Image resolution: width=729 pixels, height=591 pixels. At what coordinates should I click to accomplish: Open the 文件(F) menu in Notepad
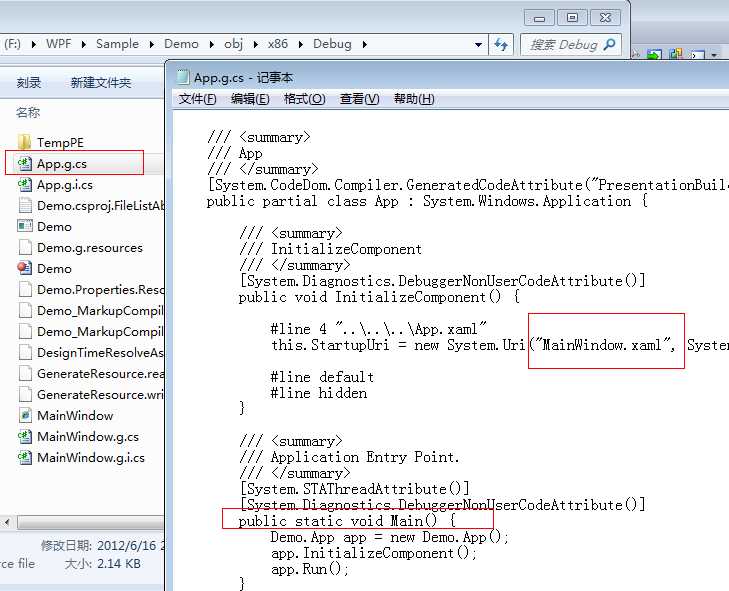(198, 99)
